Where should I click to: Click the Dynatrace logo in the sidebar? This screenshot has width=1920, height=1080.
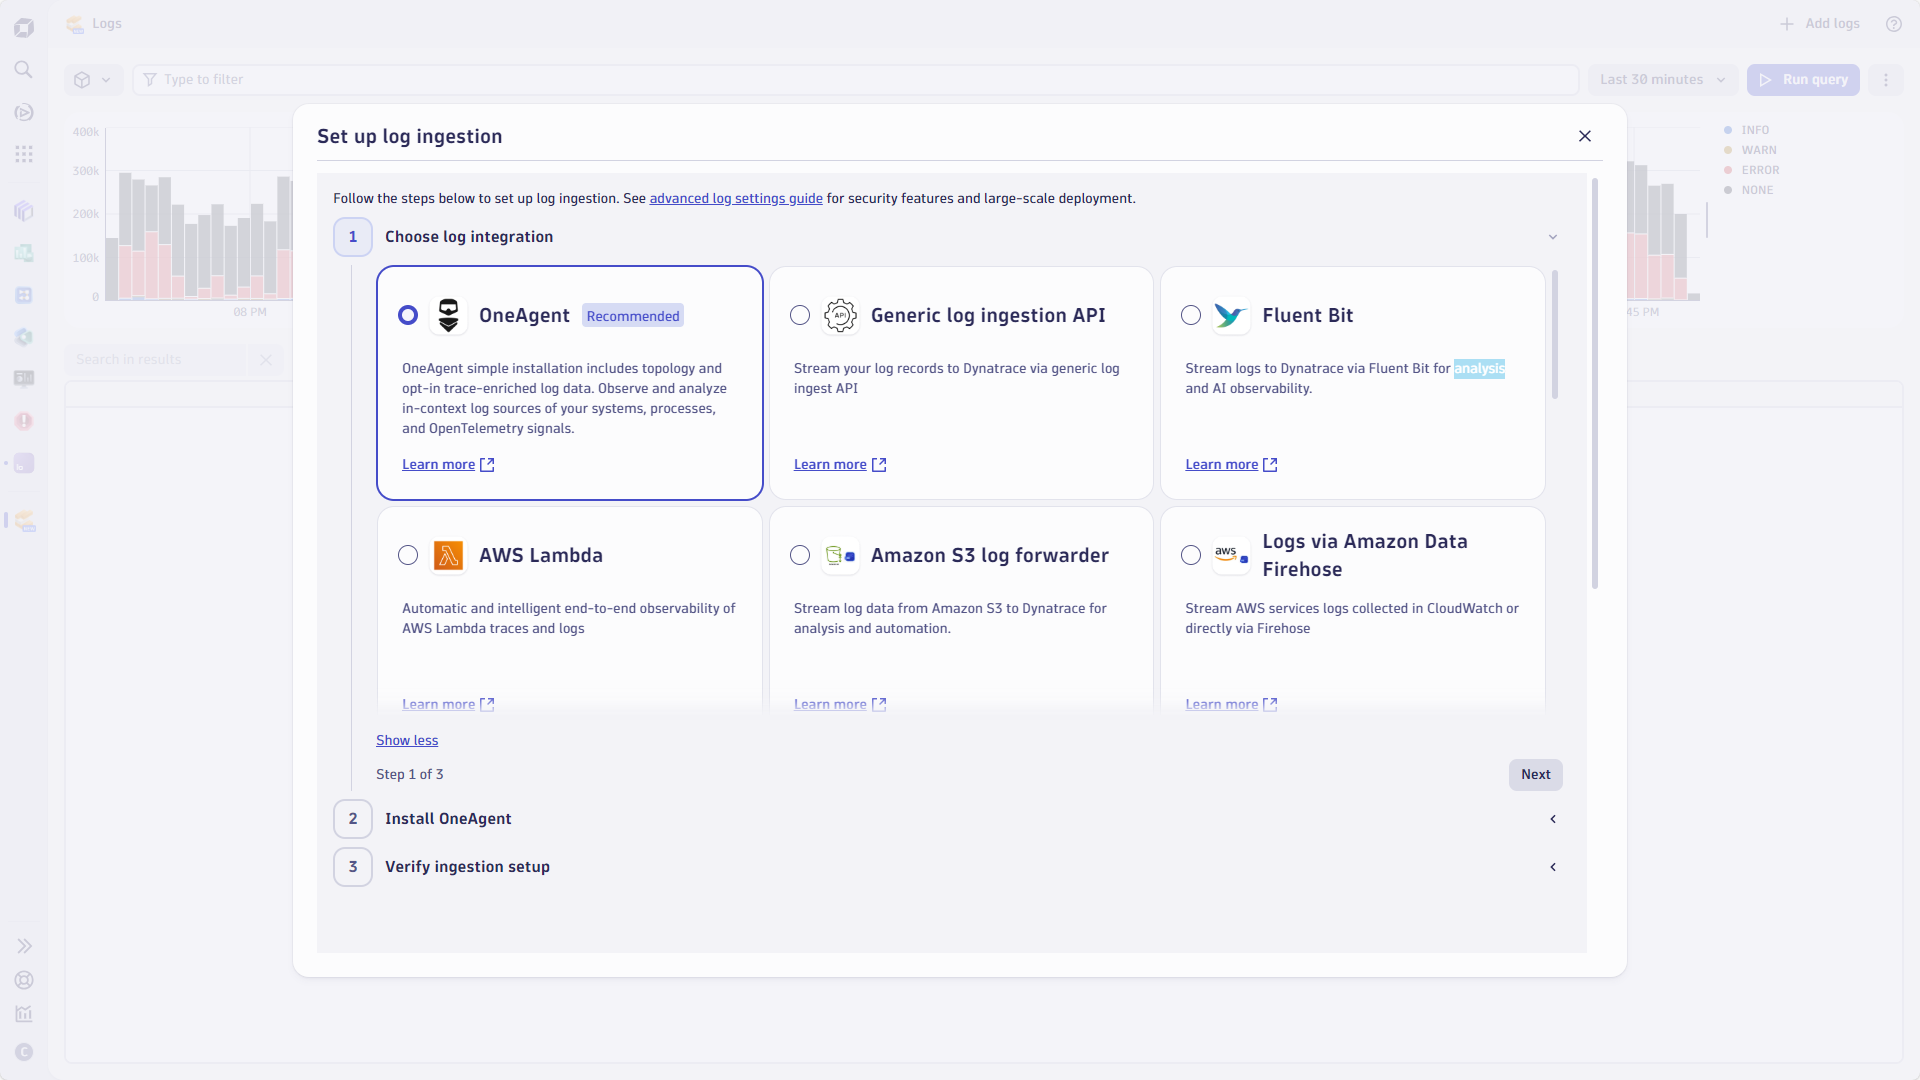pyautogui.click(x=24, y=27)
